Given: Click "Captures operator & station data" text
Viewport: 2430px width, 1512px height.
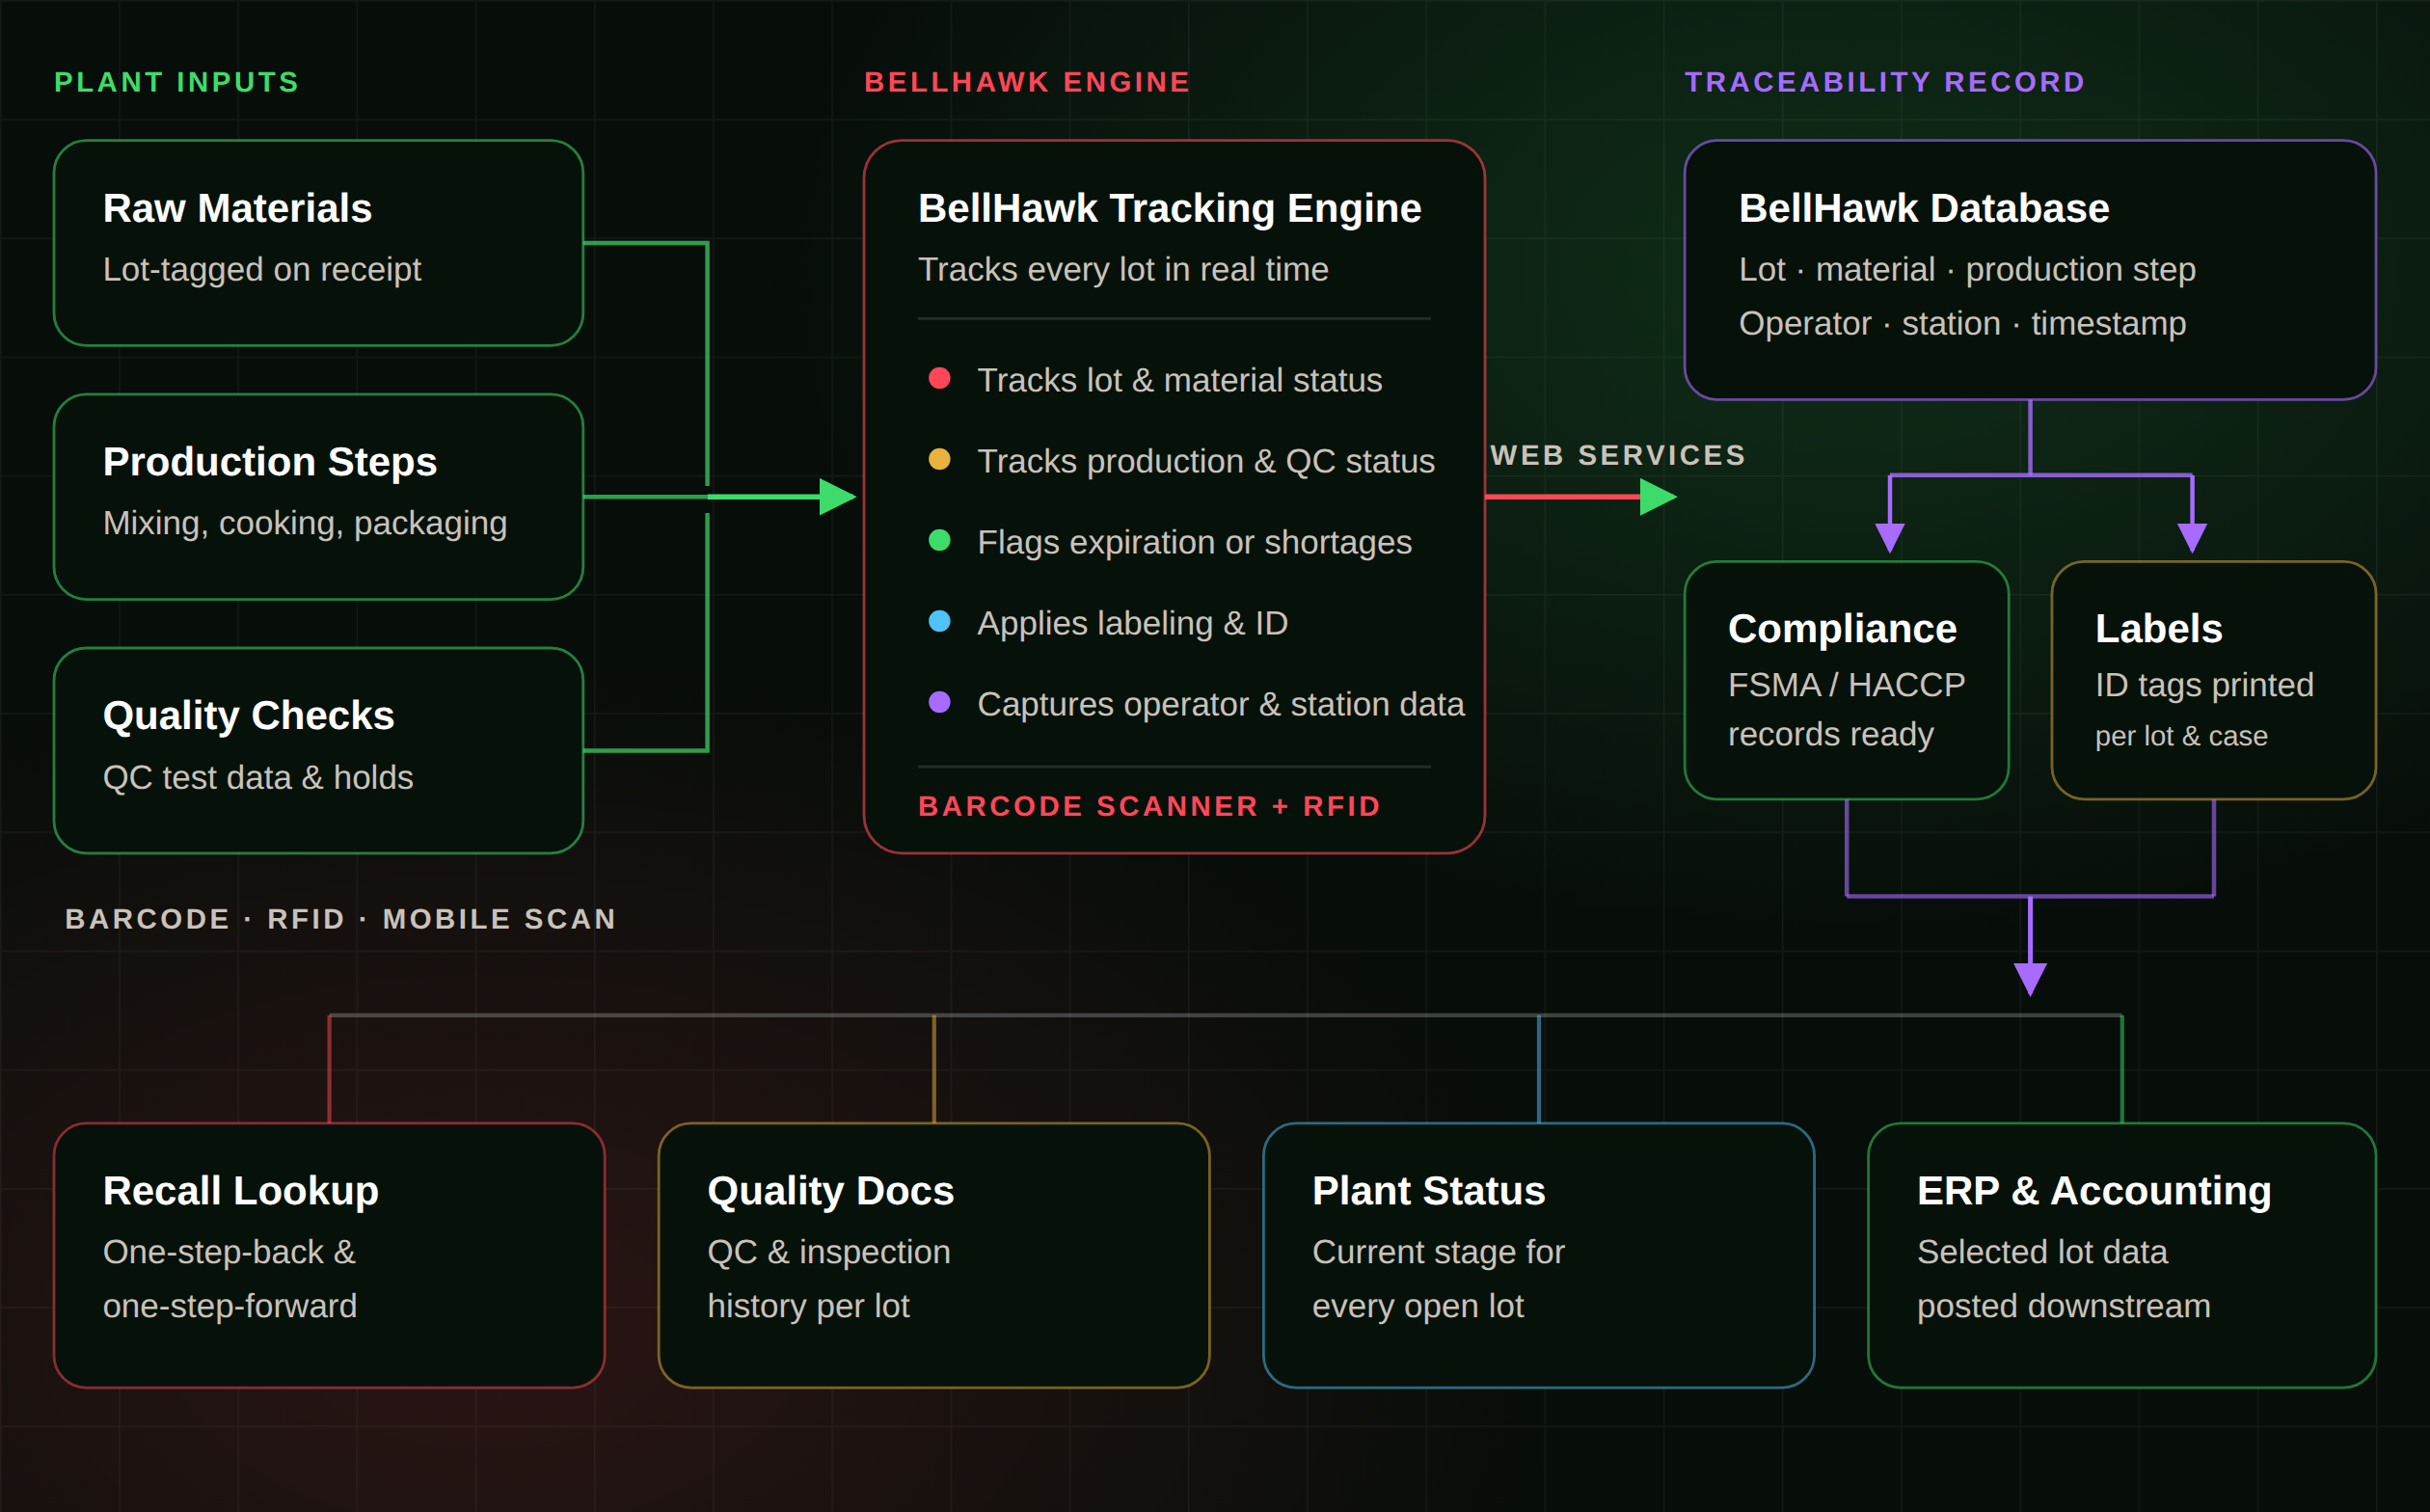Looking at the screenshot, I should point(1220,704).
